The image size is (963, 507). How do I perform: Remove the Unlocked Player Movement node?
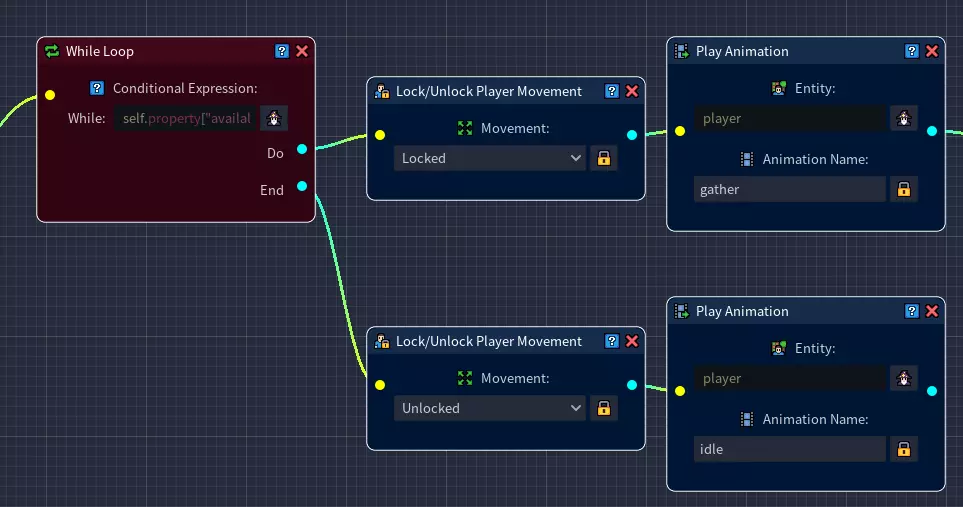tap(632, 341)
